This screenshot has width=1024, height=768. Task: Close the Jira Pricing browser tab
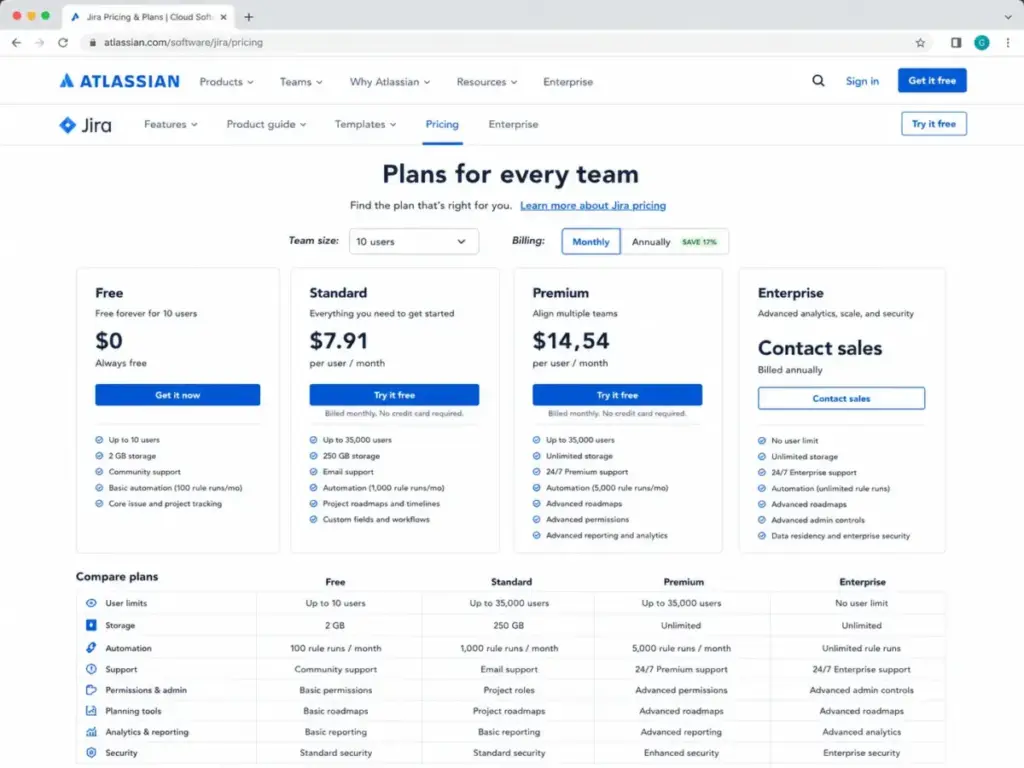coord(223,17)
